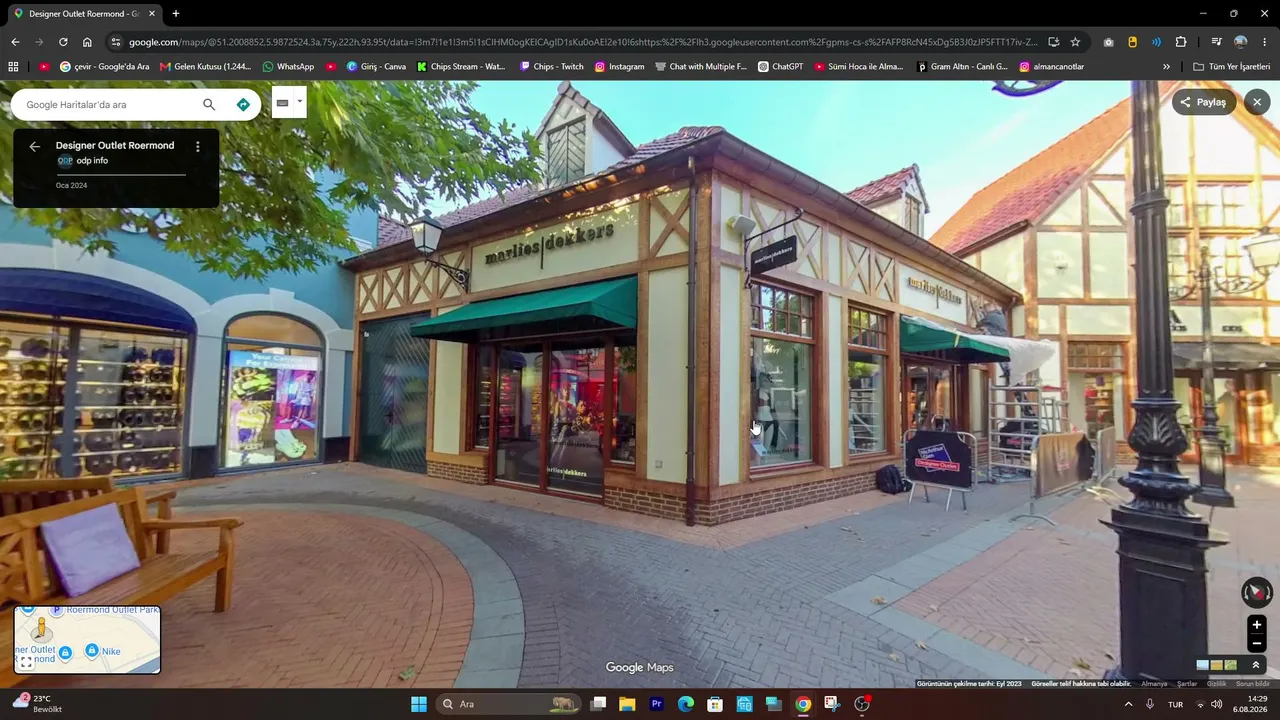Image resolution: width=1280 pixels, height=720 pixels.
Task: Open the çevir - Google'da Ara bookmark
Action: coord(104,67)
